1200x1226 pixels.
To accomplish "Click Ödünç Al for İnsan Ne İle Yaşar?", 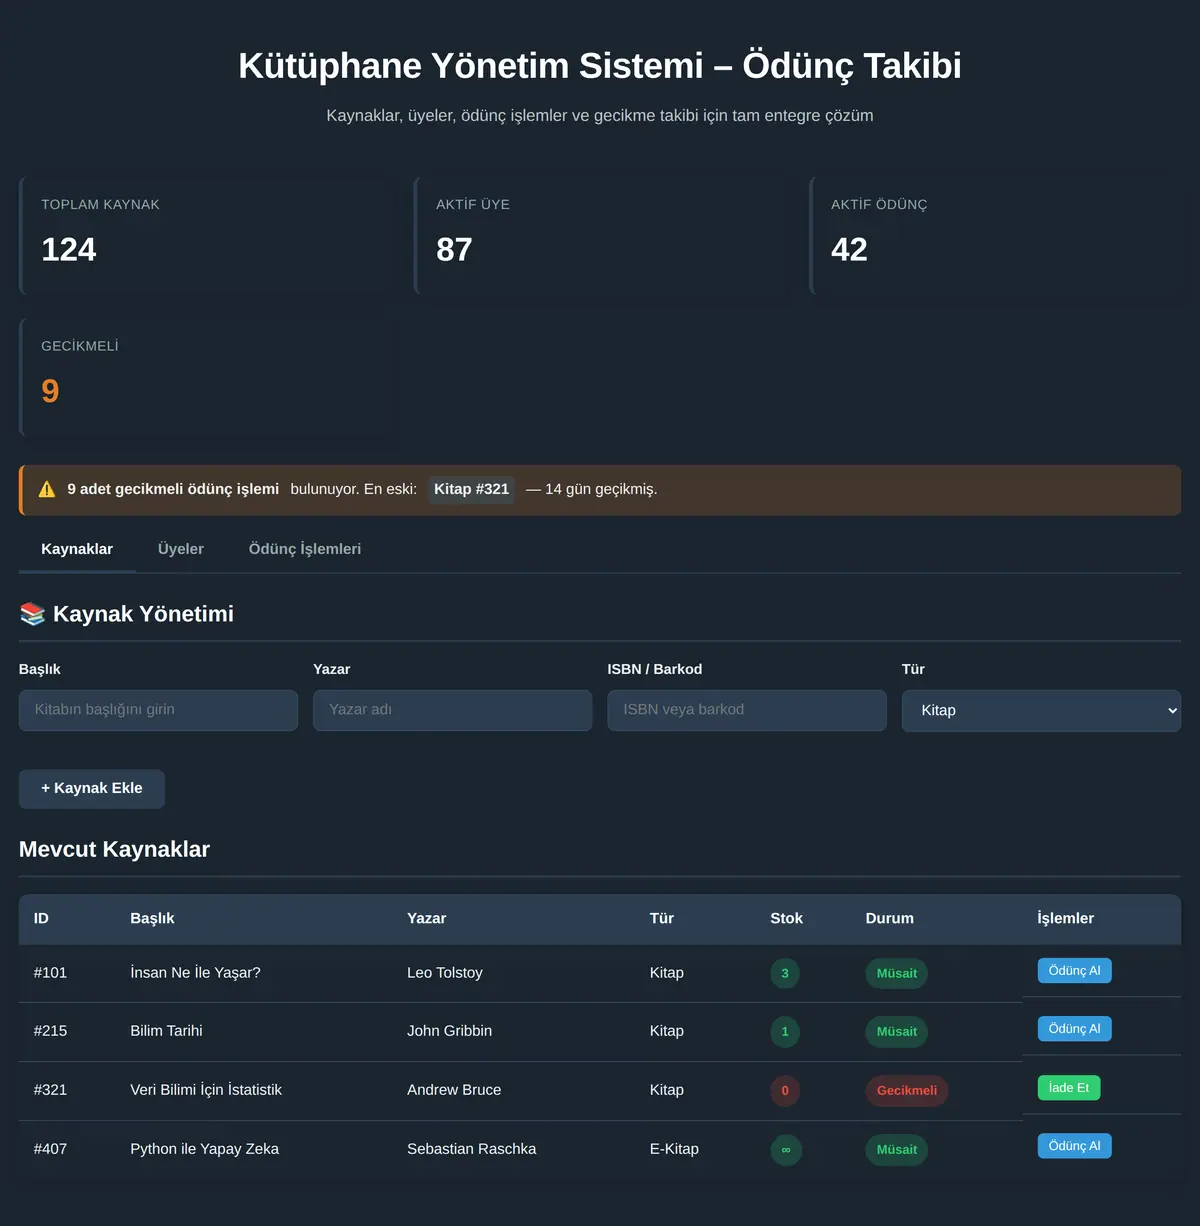I will pos(1074,971).
